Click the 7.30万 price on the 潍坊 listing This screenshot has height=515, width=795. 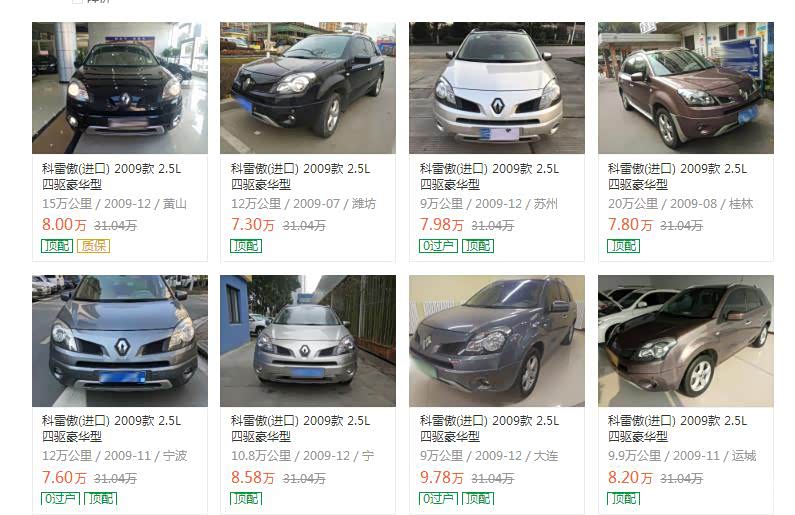tap(252, 225)
